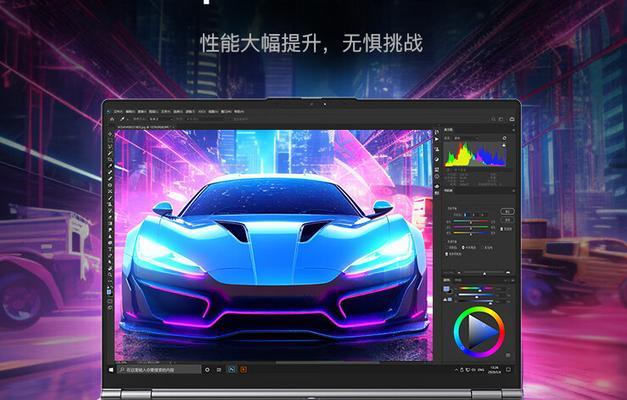Screen dimensions: 627x400
Task: Open Windows Task View on the taskbar
Action: (x=219, y=370)
